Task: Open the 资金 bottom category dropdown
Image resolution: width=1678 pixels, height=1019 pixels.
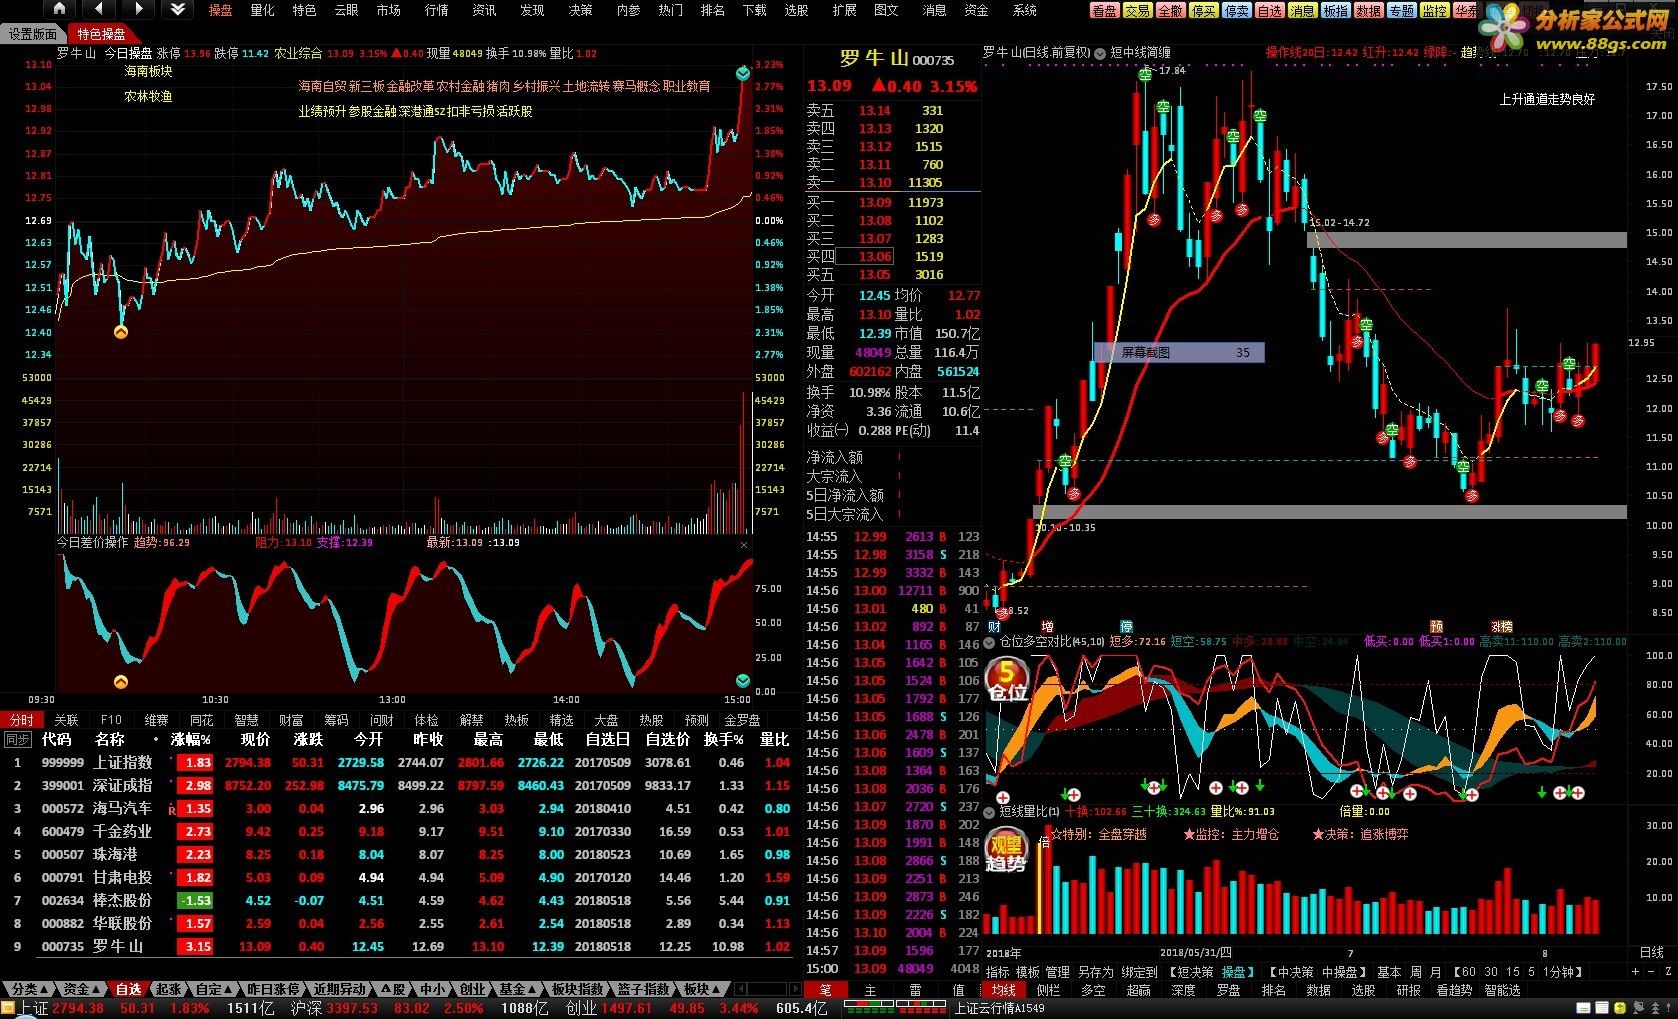Action: 80,989
